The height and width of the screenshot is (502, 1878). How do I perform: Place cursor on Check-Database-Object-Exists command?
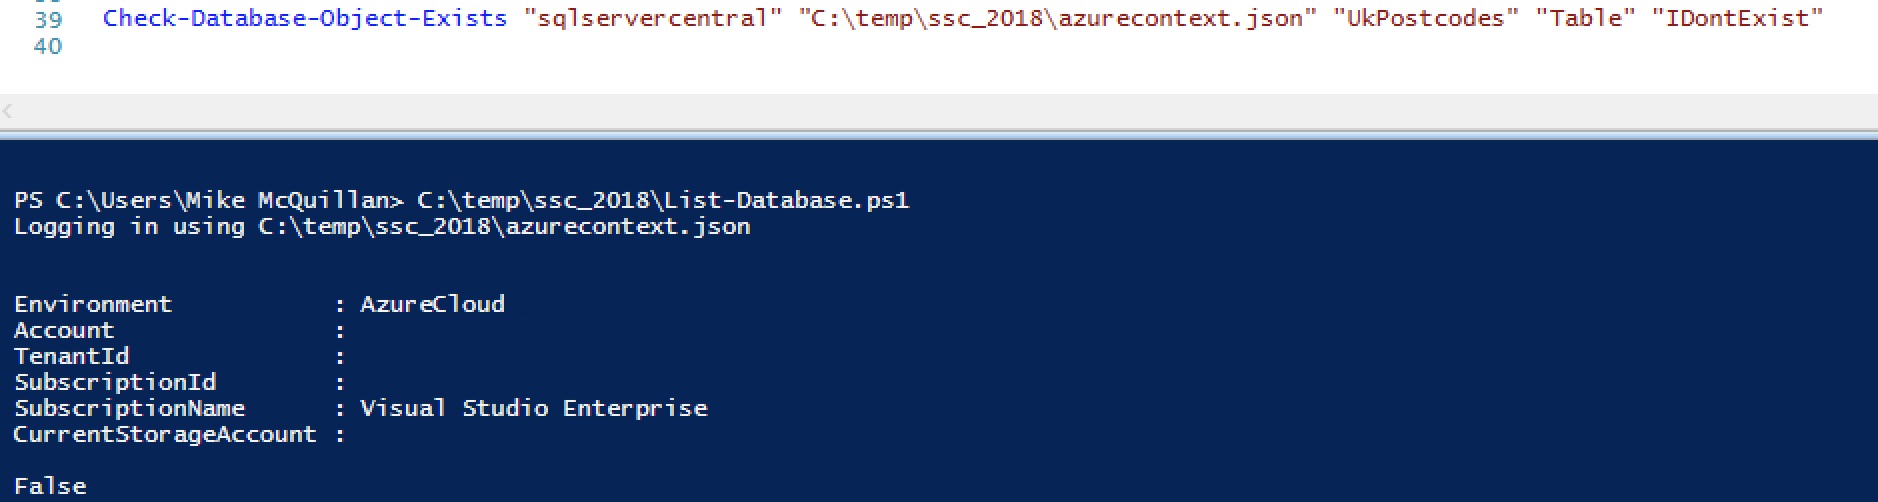305,19
